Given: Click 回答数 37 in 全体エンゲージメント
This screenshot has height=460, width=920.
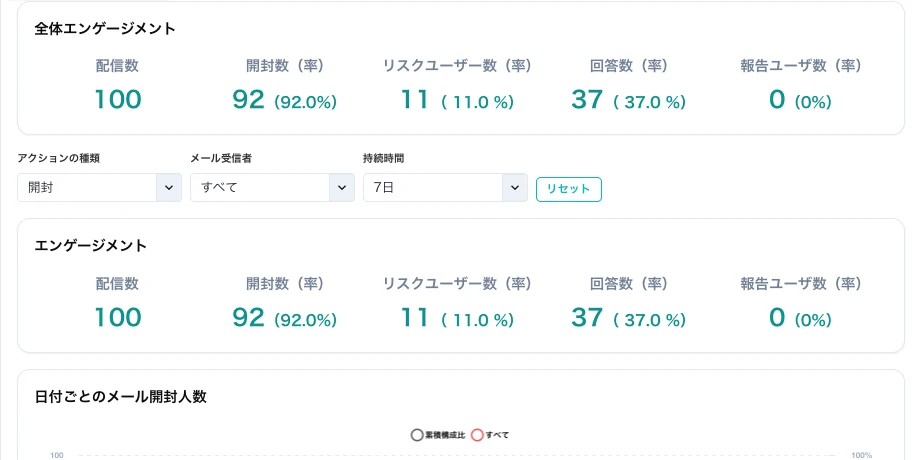Looking at the screenshot, I should pos(587,100).
